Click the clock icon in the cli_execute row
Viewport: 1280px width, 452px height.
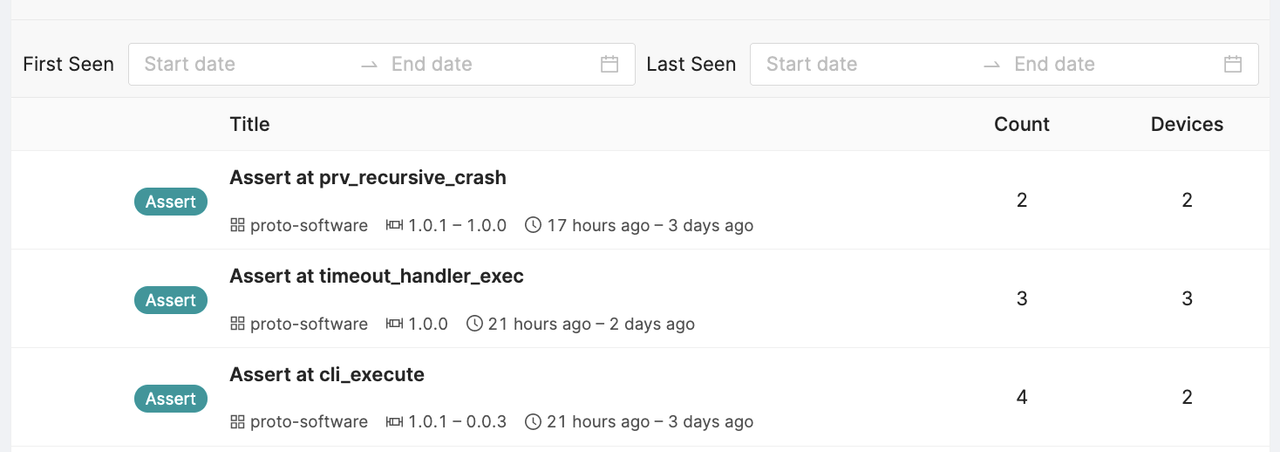pos(533,422)
